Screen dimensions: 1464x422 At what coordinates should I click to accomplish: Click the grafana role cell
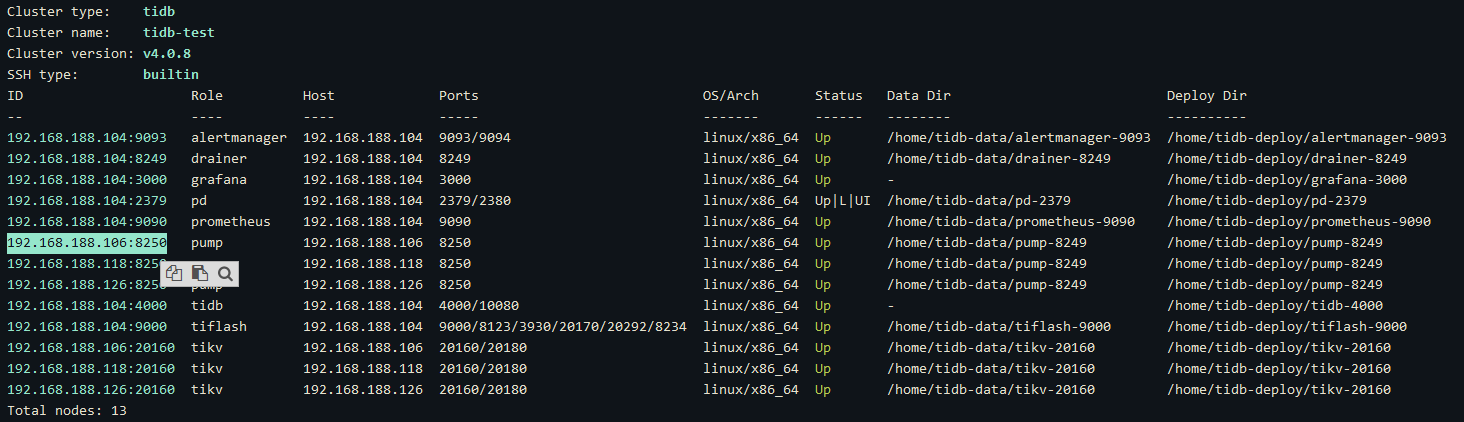coord(219,180)
